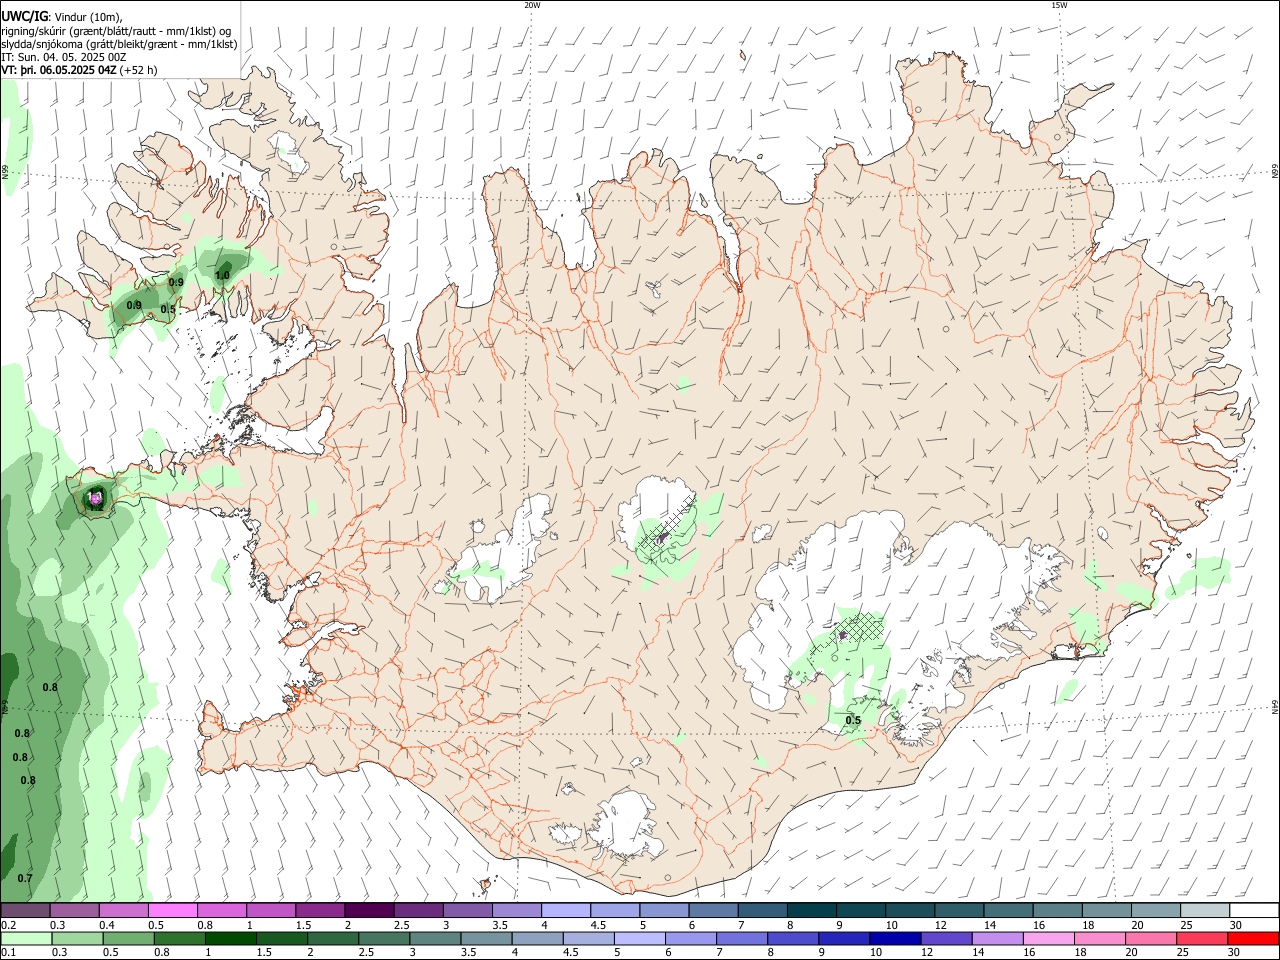
Task: Select the palest green swatch above label 0.1
Action: [x=26, y=938]
